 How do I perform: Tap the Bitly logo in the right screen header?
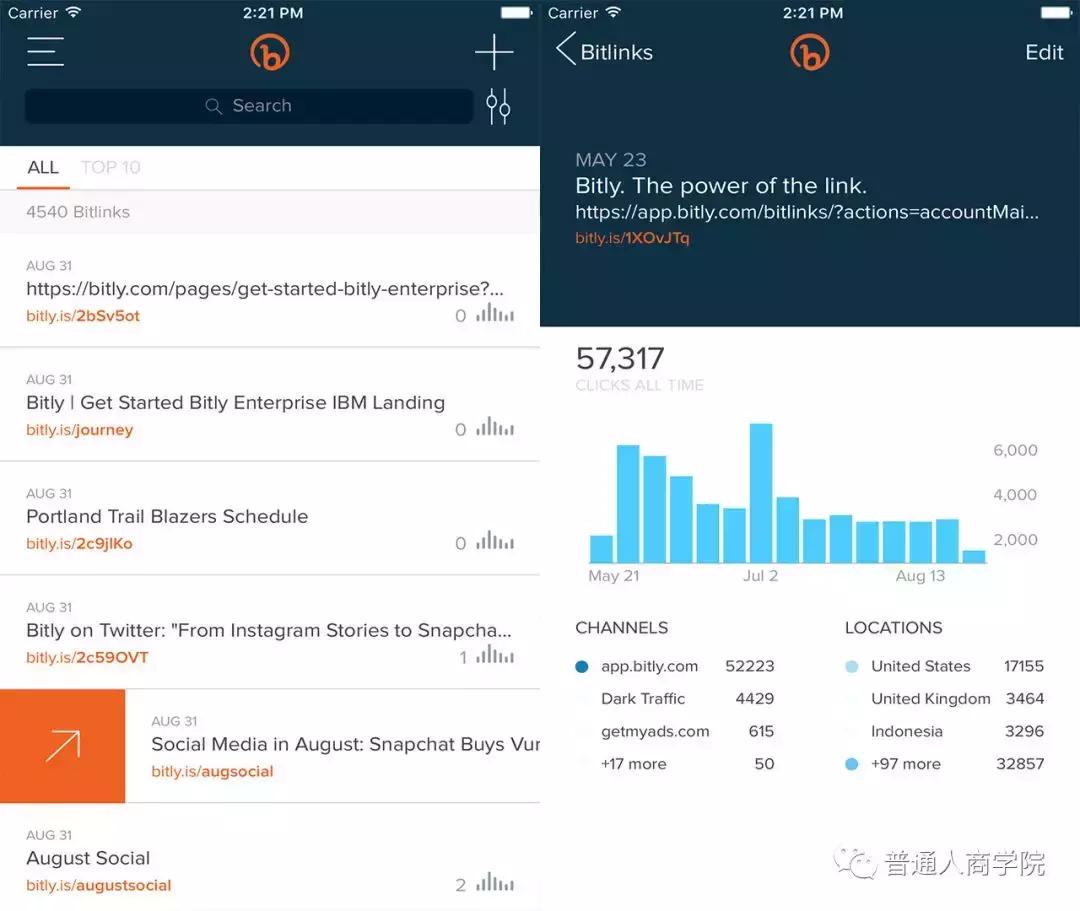[x=809, y=52]
